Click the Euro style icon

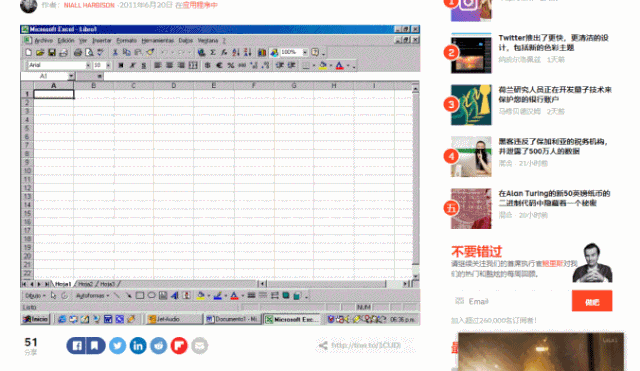click(219, 65)
